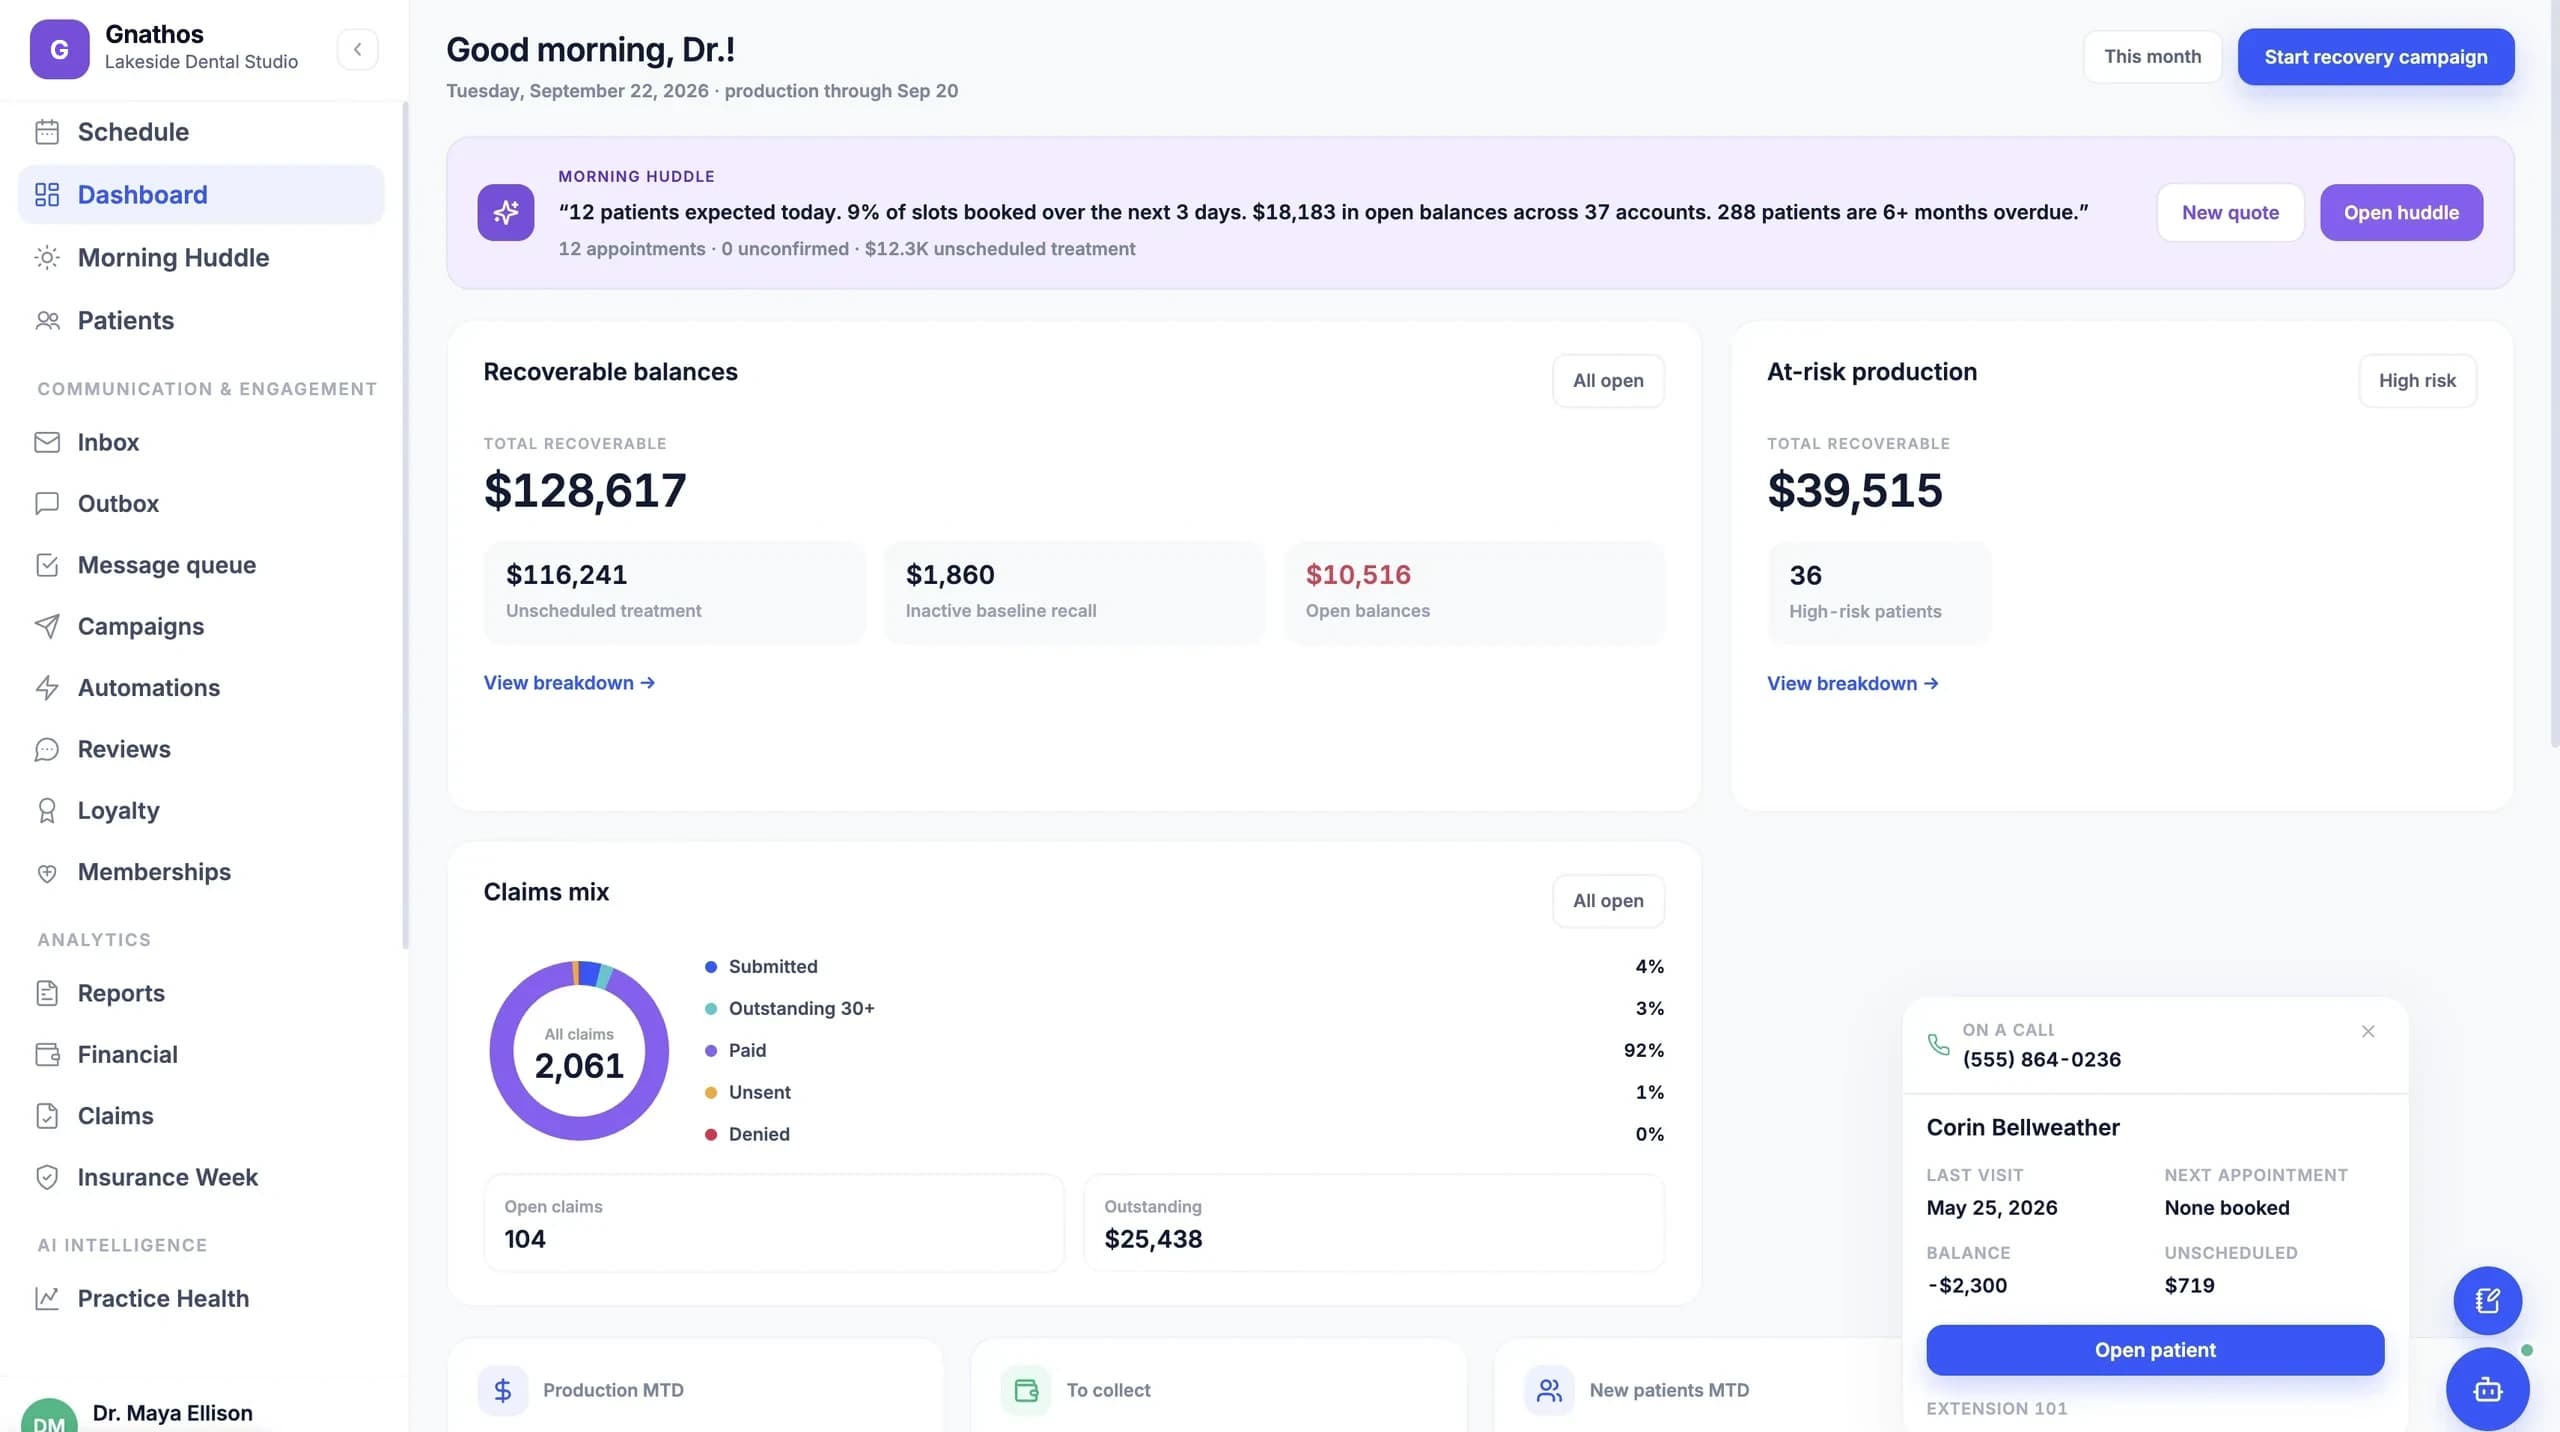Open Practice Health chart icon

point(47,1298)
